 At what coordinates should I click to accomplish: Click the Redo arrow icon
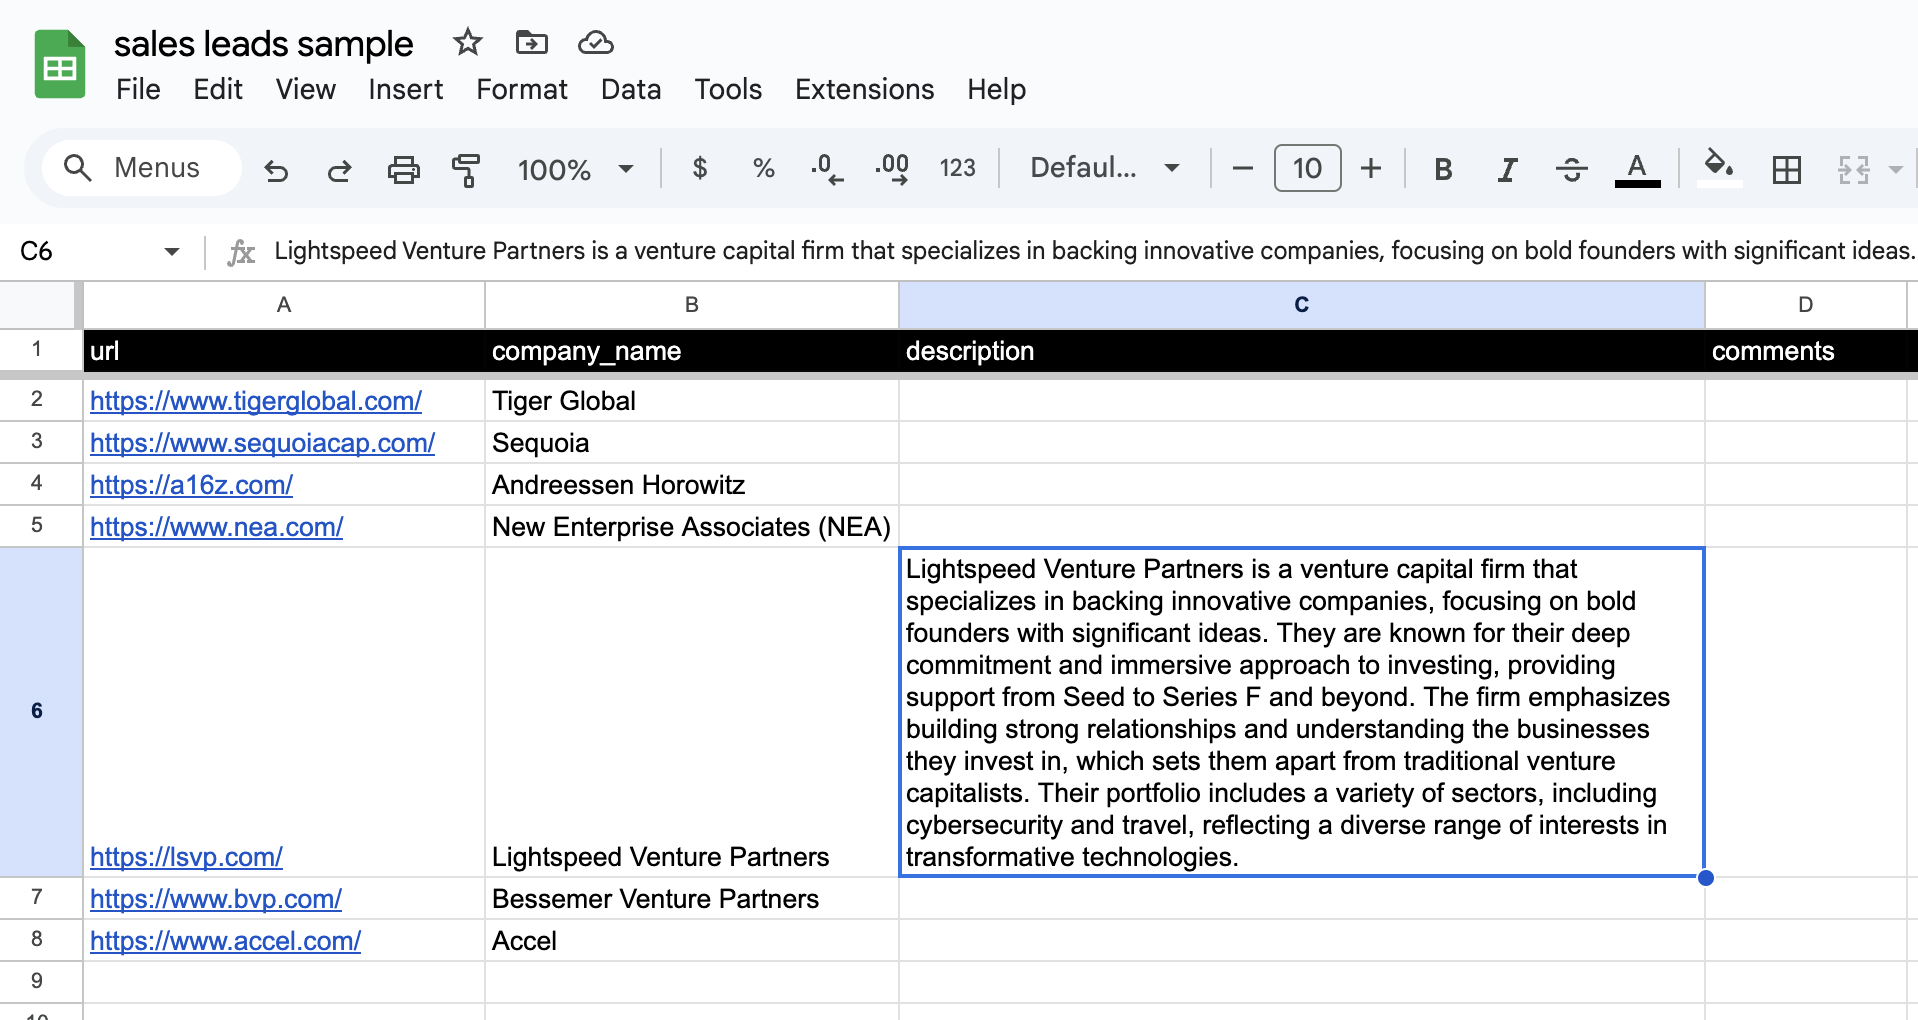[x=339, y=170]
